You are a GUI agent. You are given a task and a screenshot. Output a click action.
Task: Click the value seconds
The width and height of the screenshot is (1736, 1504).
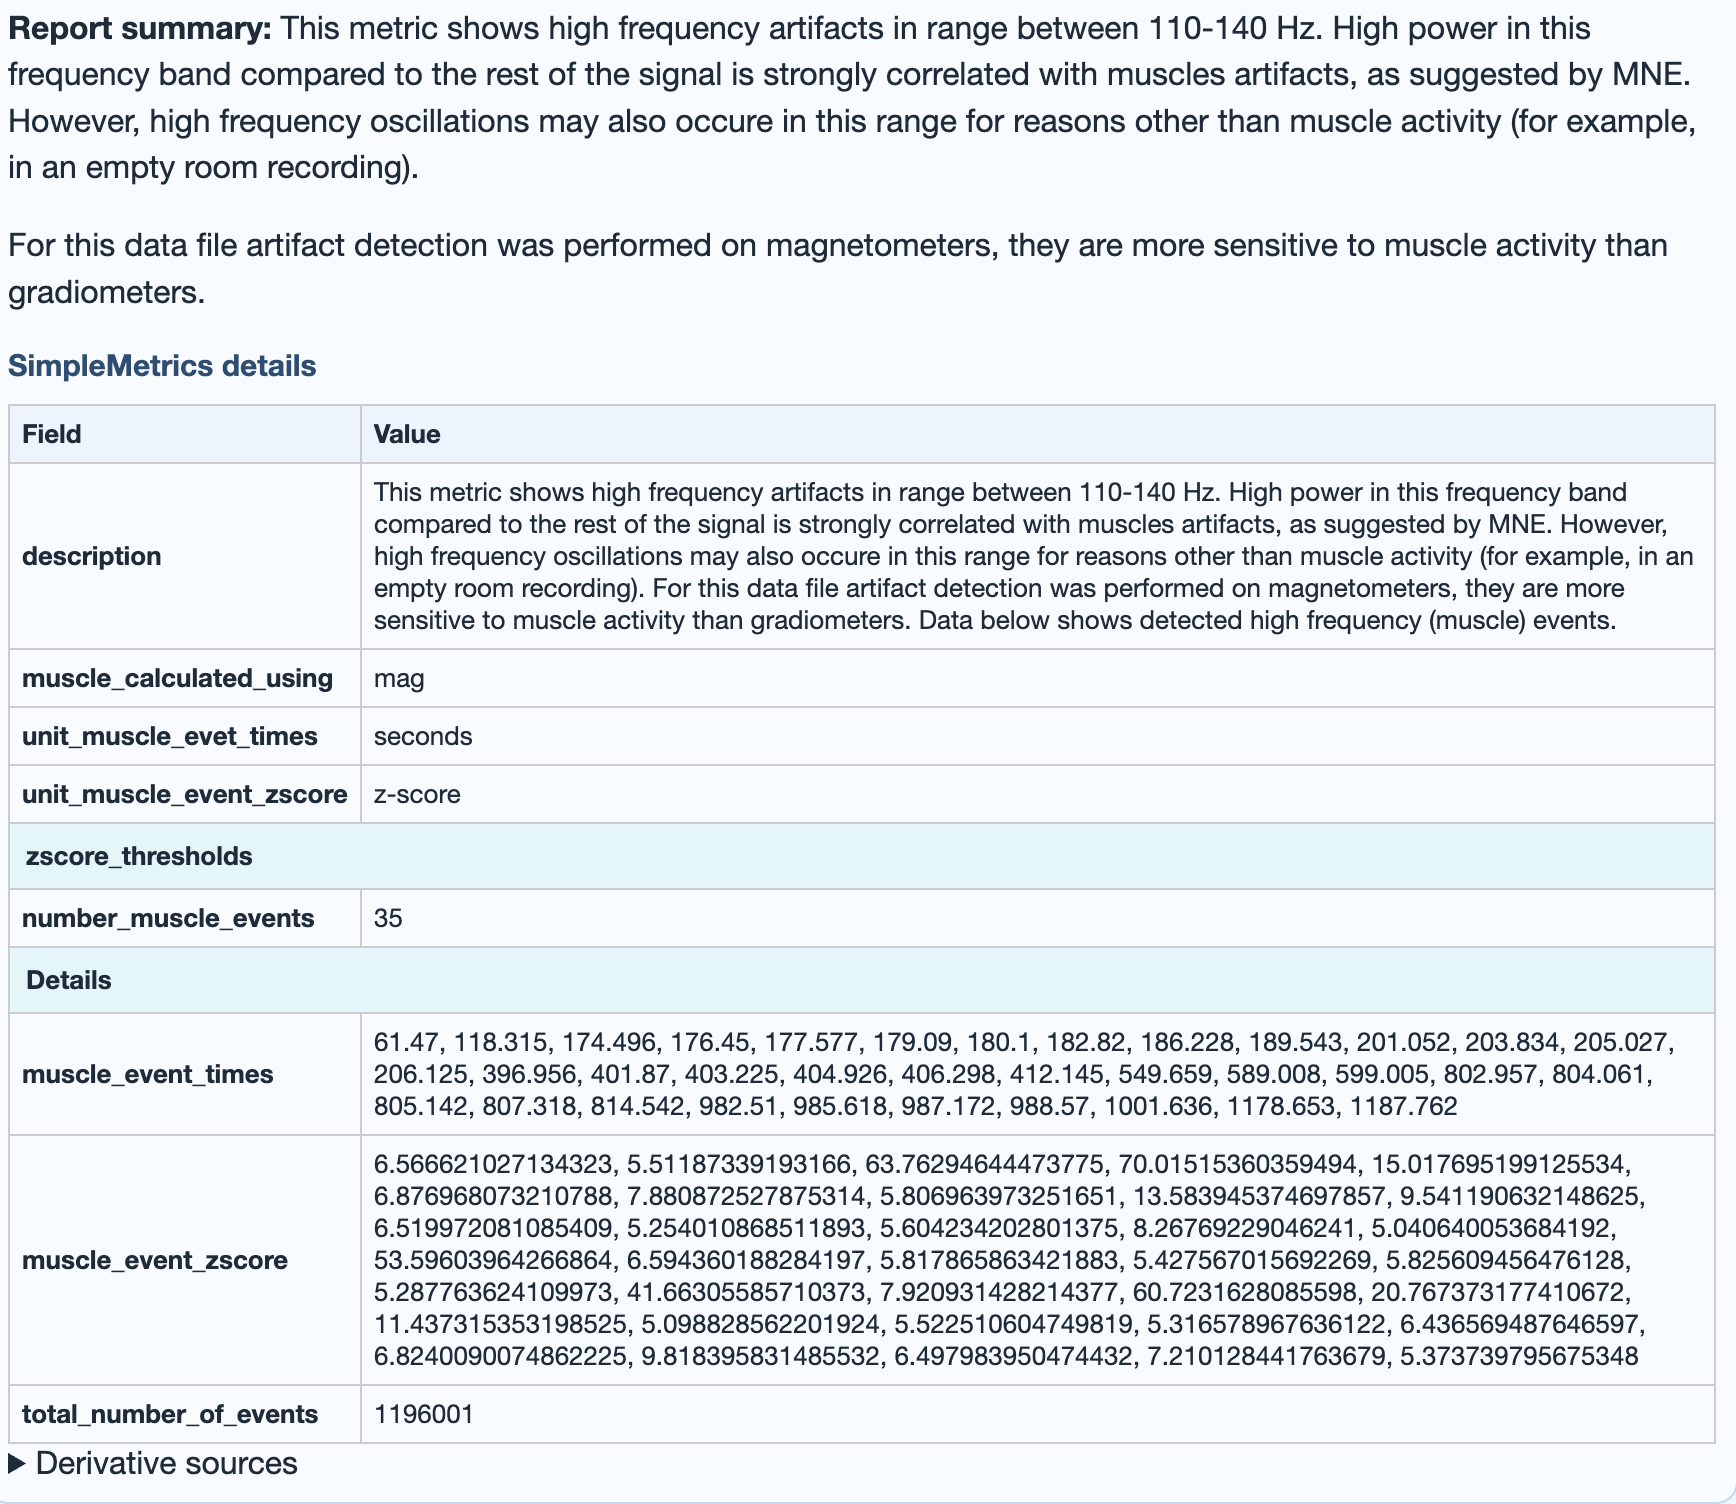[x=423, y=737]
